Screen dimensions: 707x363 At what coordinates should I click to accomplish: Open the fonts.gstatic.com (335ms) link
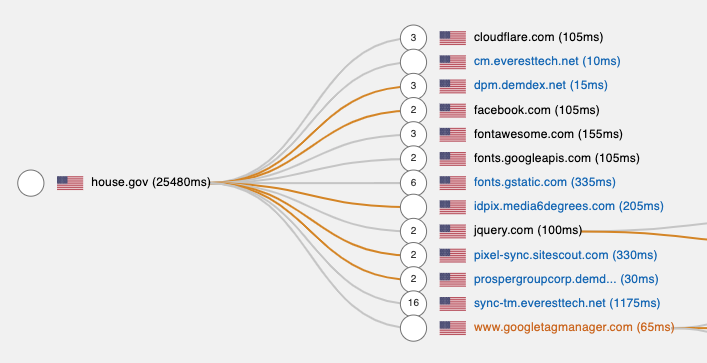pyautogui.click(x=545, y=182)
